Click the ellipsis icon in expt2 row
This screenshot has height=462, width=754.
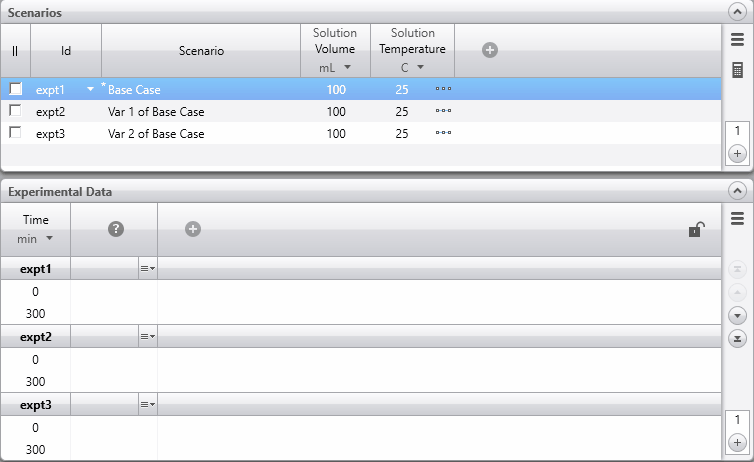pyautogui.click(x=443, y=111)
